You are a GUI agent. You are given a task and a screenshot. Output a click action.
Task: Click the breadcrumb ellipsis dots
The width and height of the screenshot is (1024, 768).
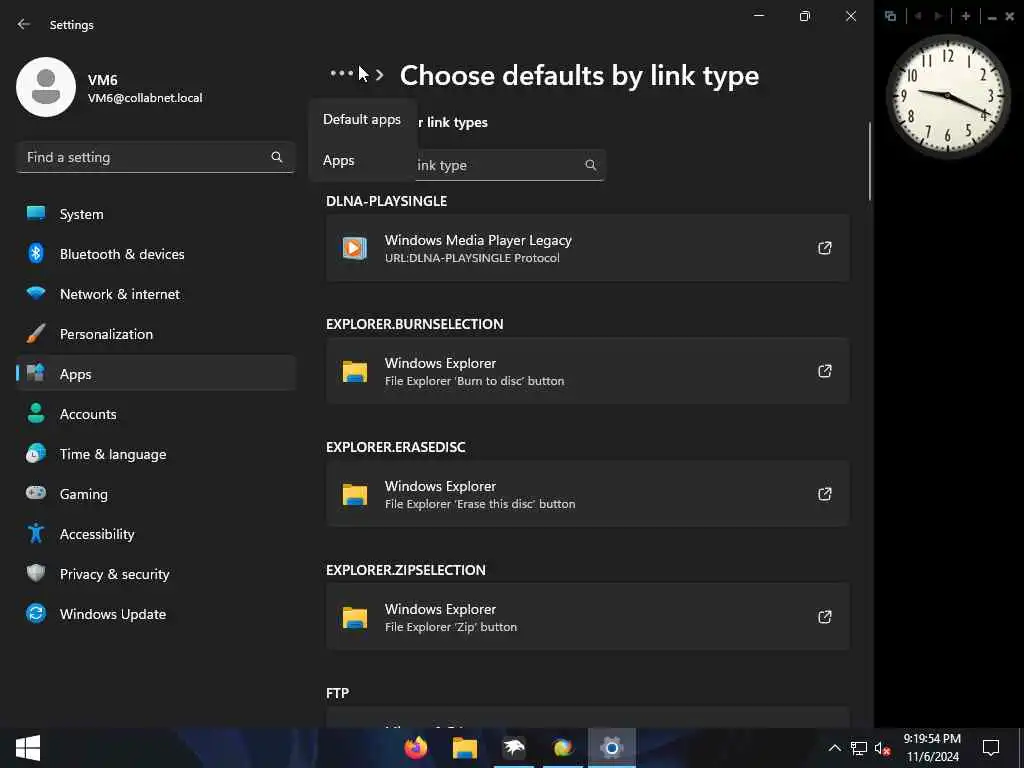click(x=342, y=74)
